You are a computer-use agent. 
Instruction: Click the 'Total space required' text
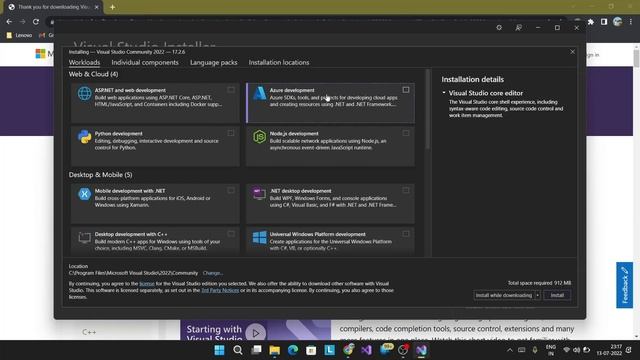click(x=539, y=283)
